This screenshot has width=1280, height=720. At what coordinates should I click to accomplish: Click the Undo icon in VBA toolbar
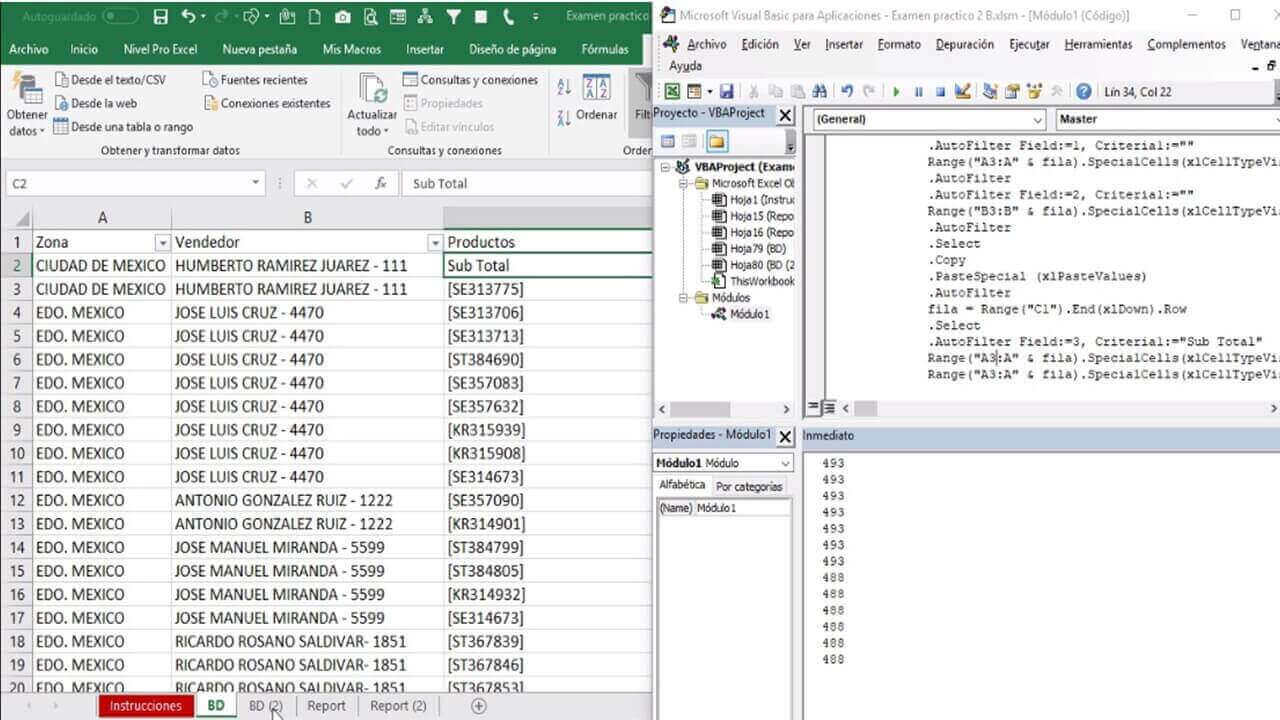pyautogui.click(x=848, y=91)
